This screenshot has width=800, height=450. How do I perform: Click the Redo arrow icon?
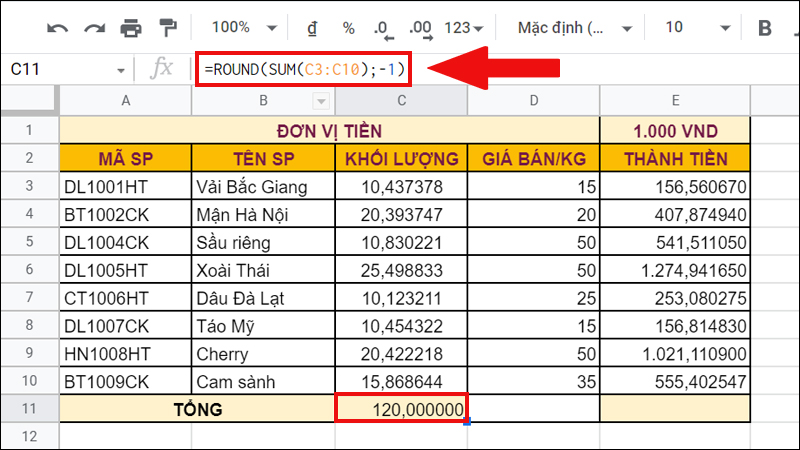[x=93, y=27]
